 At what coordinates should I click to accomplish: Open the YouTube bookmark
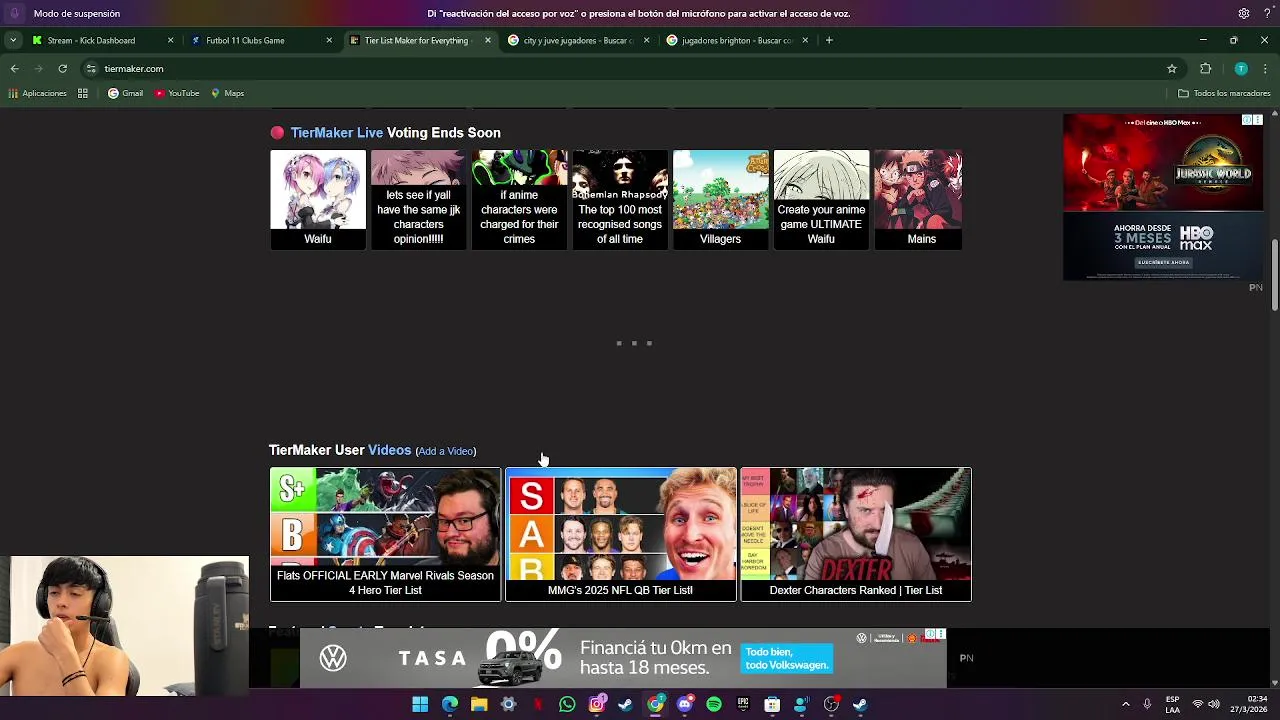[176, 93]
